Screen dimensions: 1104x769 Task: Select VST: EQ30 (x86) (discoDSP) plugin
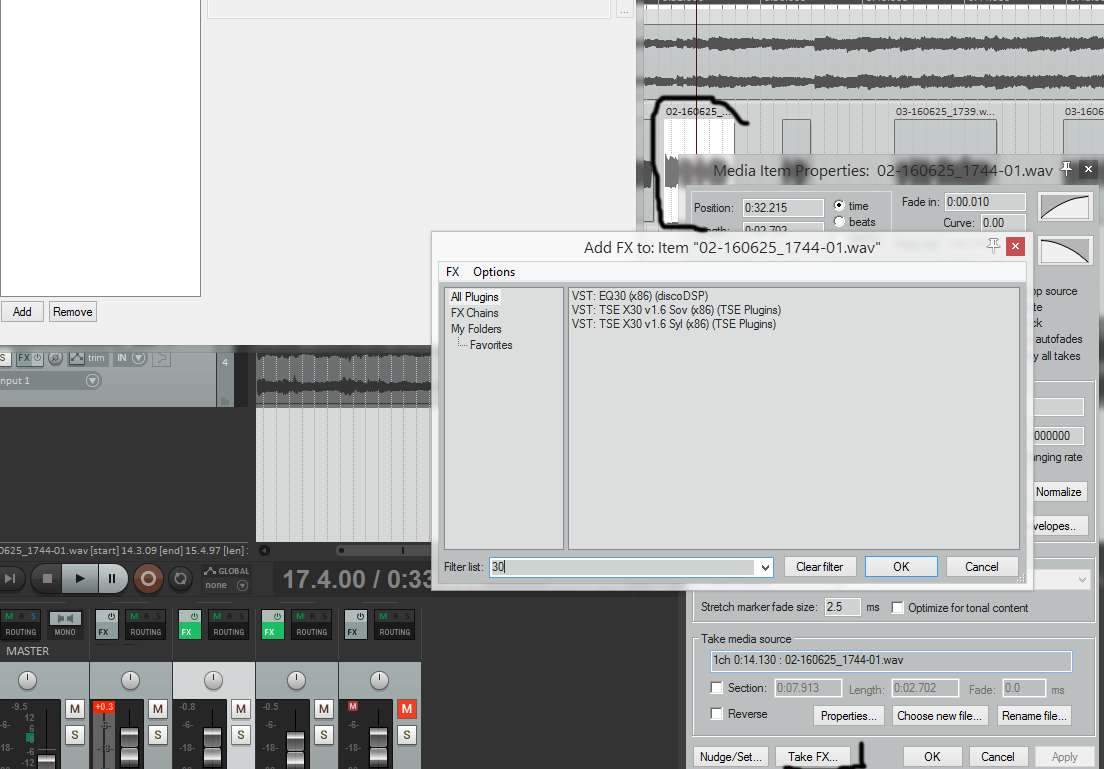pos(646,296)
